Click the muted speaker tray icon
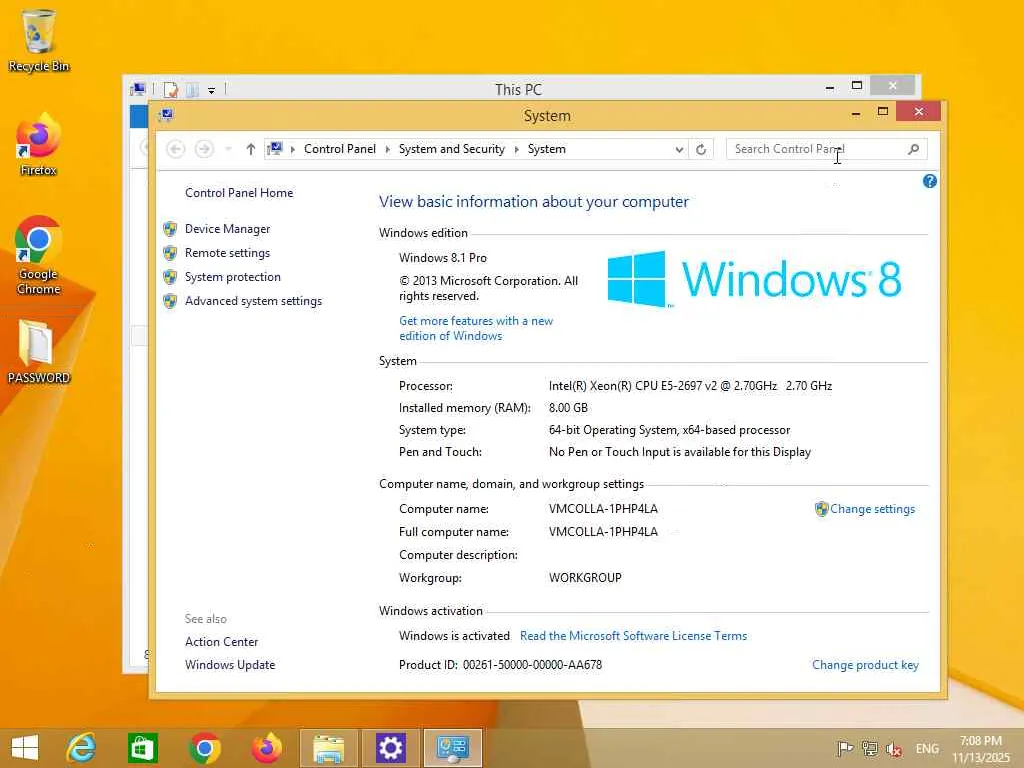Image resolution: width=1024 pixels, height=768 pixels. tap(894, 749)
